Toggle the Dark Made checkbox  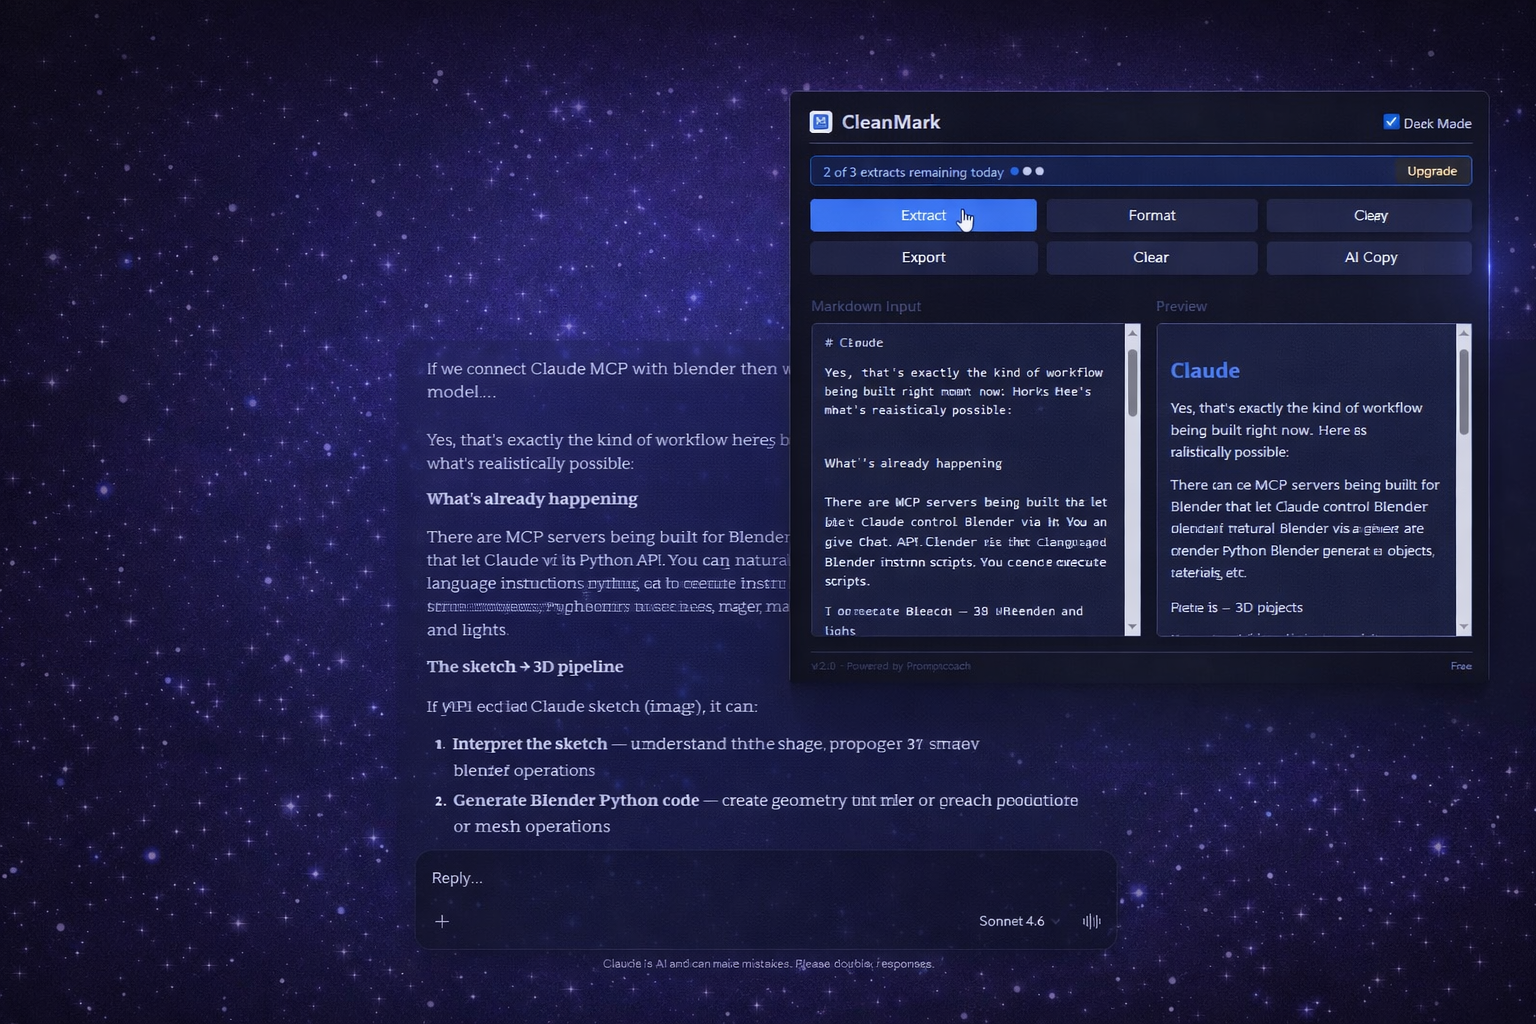click(1391, 121)
